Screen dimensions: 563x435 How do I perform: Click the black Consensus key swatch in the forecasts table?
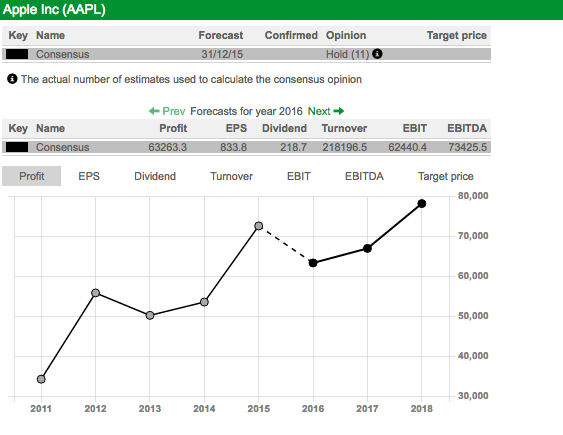17,147
